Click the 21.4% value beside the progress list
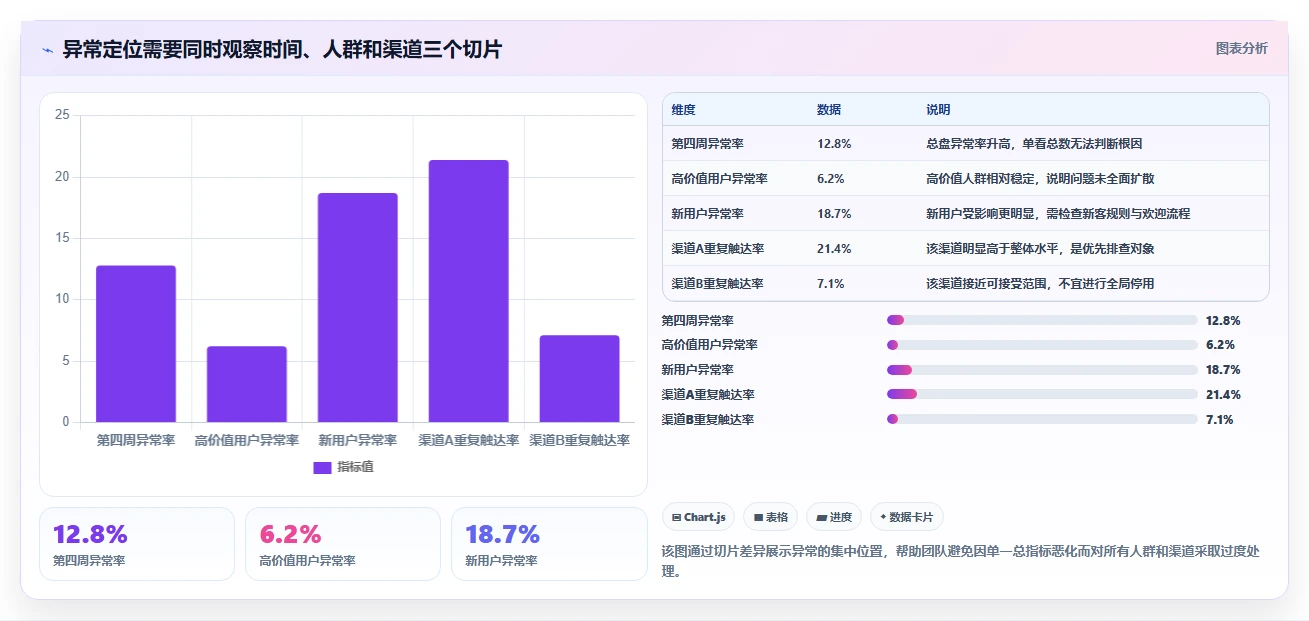This screenshot has height=621, width=1309. 1223,395
